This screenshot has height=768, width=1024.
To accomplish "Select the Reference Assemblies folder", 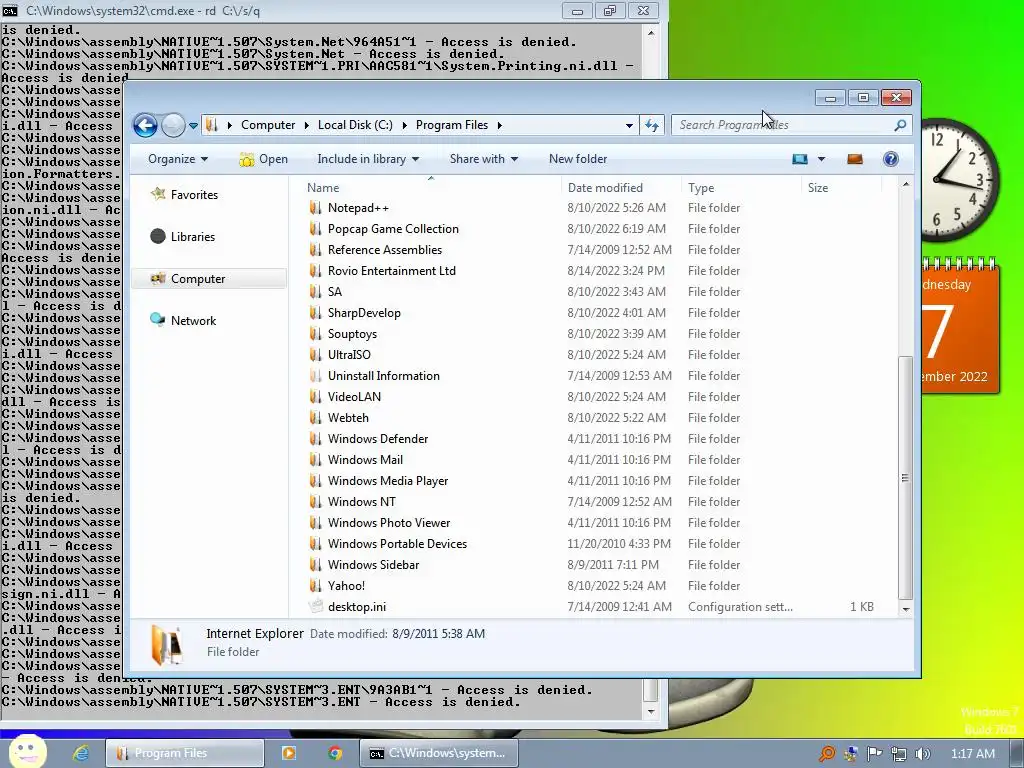I will pyautogui.click(x=385, y=249).
